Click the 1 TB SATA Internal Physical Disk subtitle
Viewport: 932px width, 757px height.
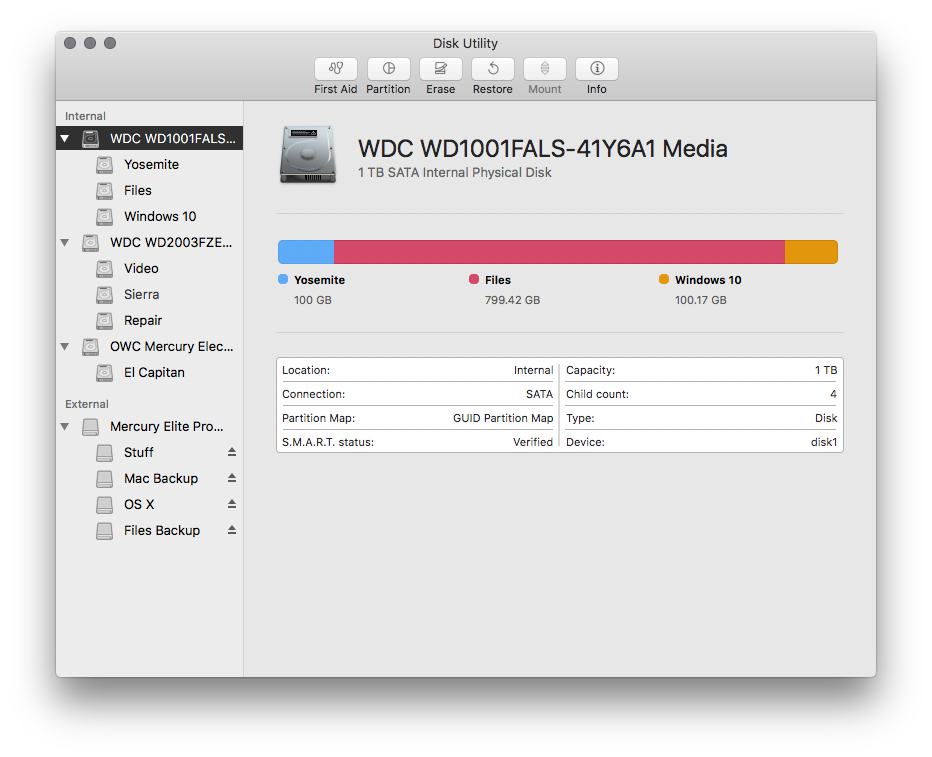pos(455,172)
